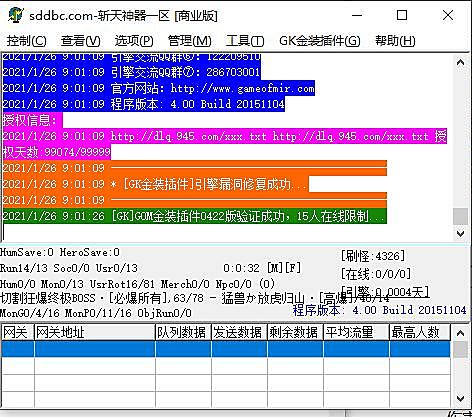The height and width of the screenshot is (417, 472).
Task: Open the 帮助(H) menu
Action: [x=395, y=41]
